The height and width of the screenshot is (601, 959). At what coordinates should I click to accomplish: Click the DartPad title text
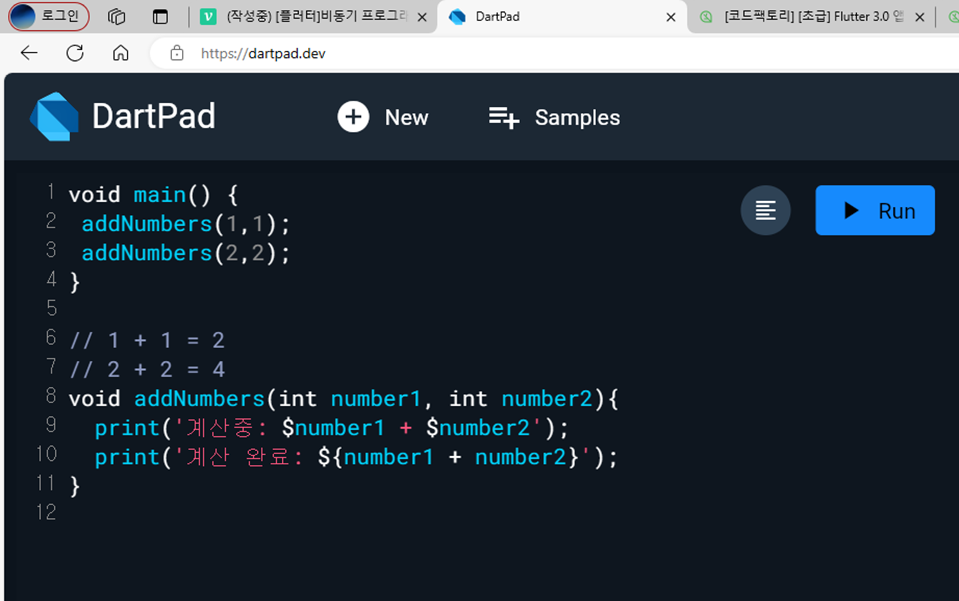(x=154, y=116)
